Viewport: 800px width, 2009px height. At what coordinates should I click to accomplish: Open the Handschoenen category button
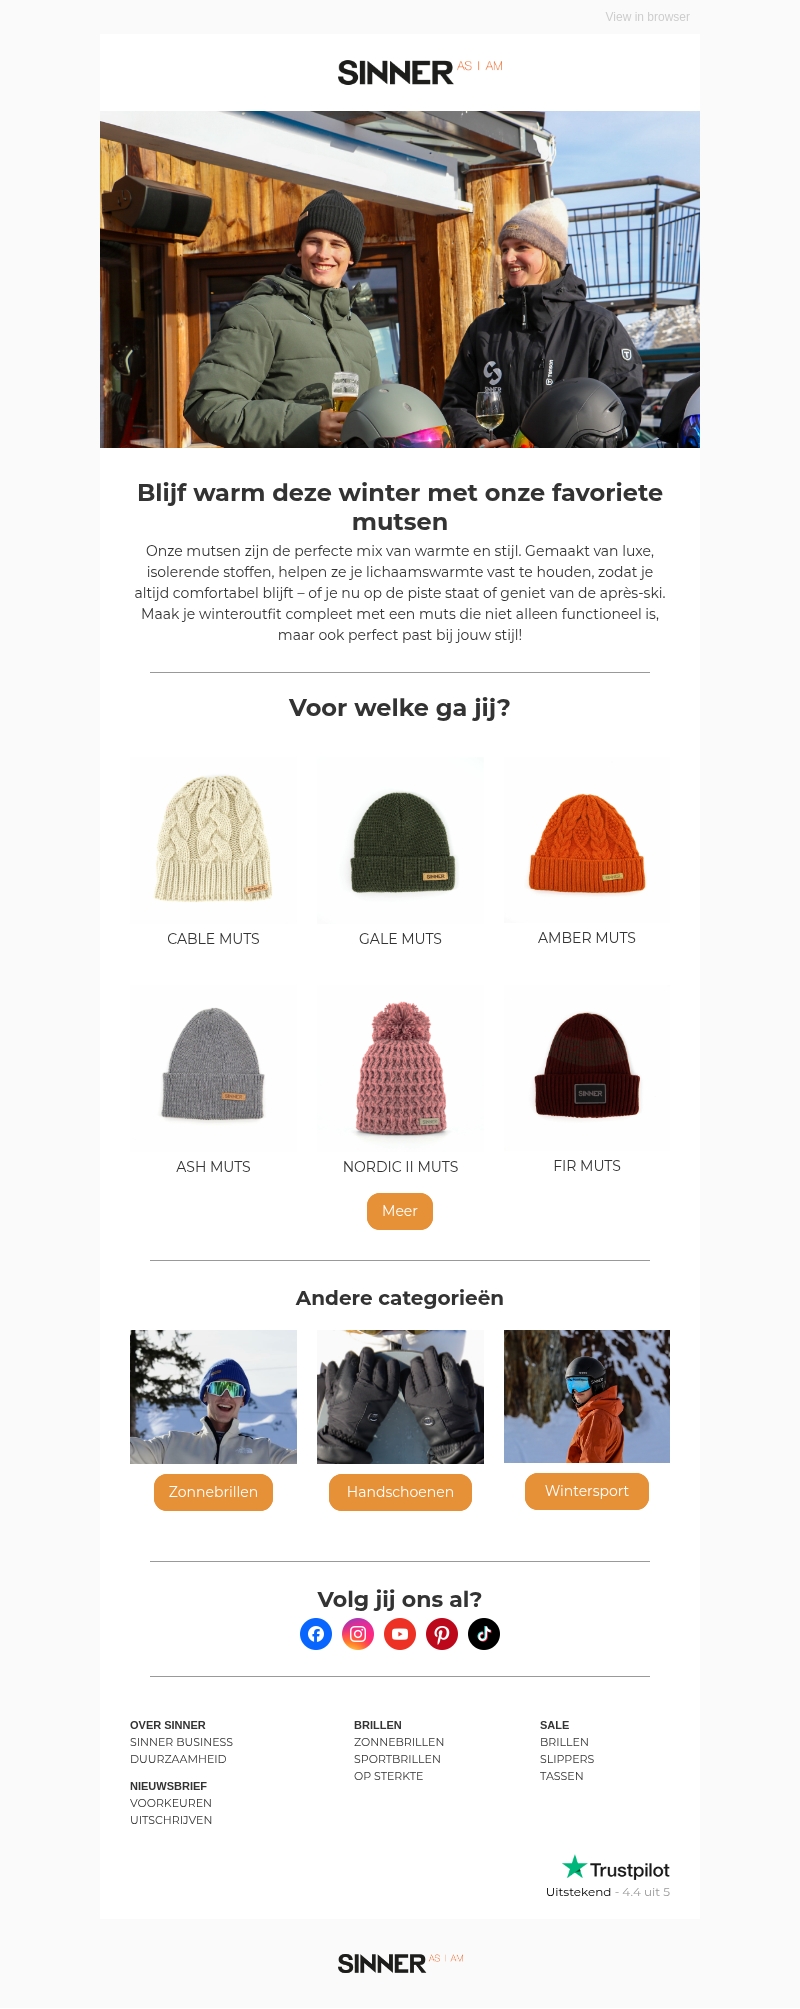pyautogui.click(x=400, y=1492)
